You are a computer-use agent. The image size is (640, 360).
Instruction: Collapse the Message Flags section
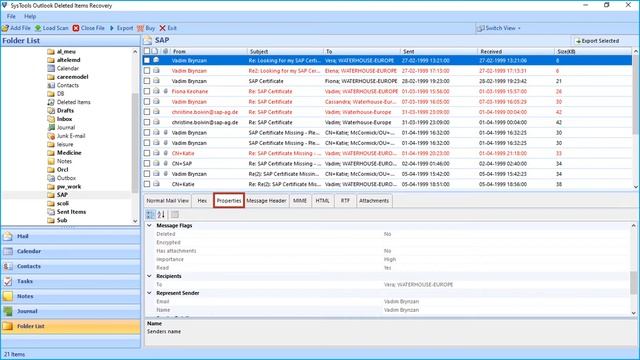(x=149, y=225)
